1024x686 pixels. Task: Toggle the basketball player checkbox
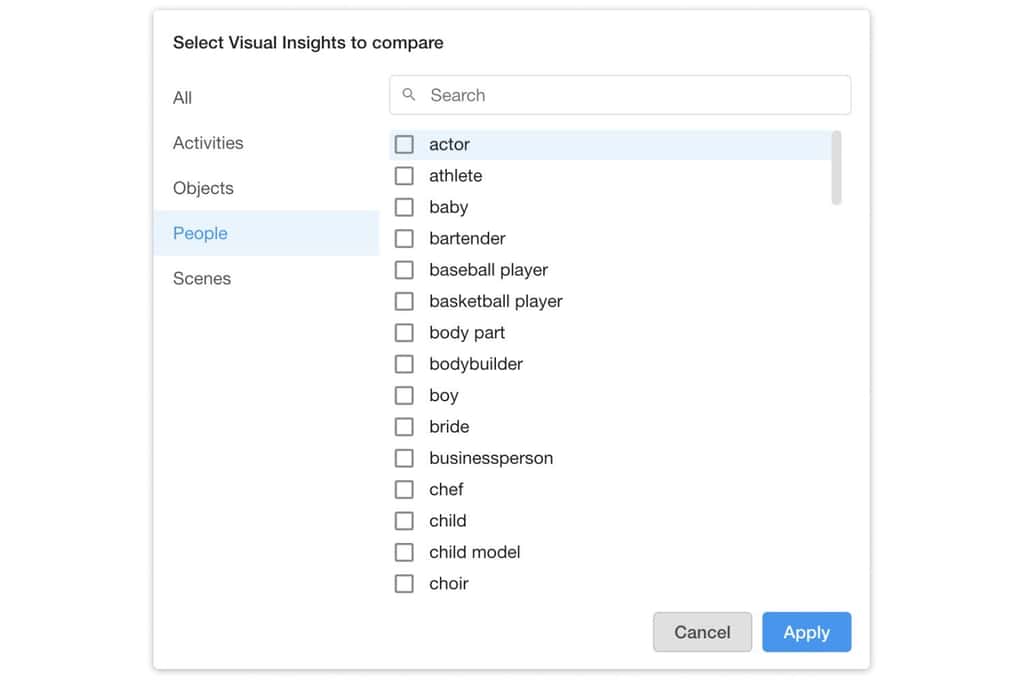pos(404,301)
